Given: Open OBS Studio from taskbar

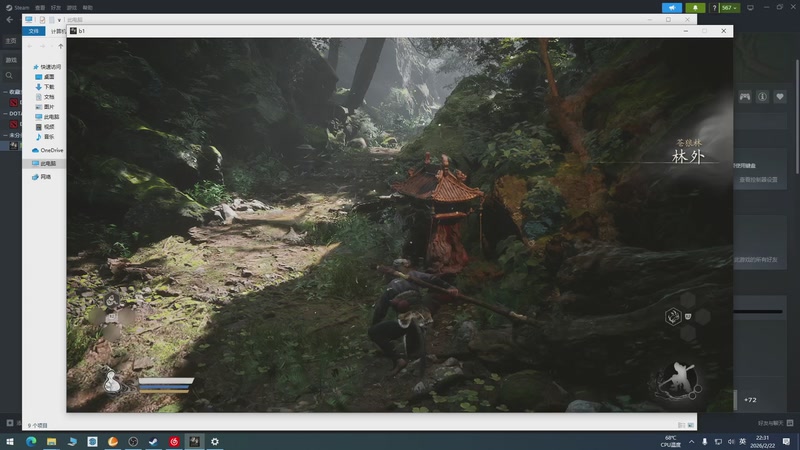Looking at the screenshot, I should [133, 441].
